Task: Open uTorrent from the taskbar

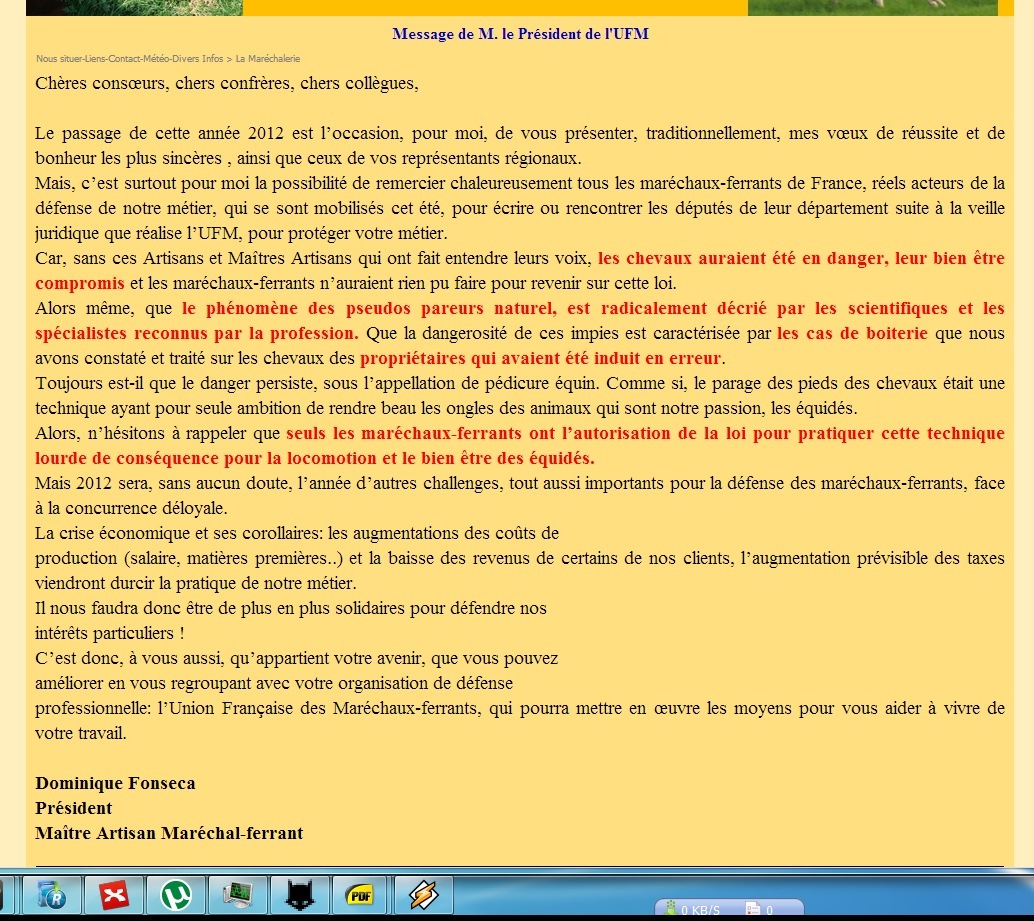Action: pyautogui.click(x=176, y=895)
